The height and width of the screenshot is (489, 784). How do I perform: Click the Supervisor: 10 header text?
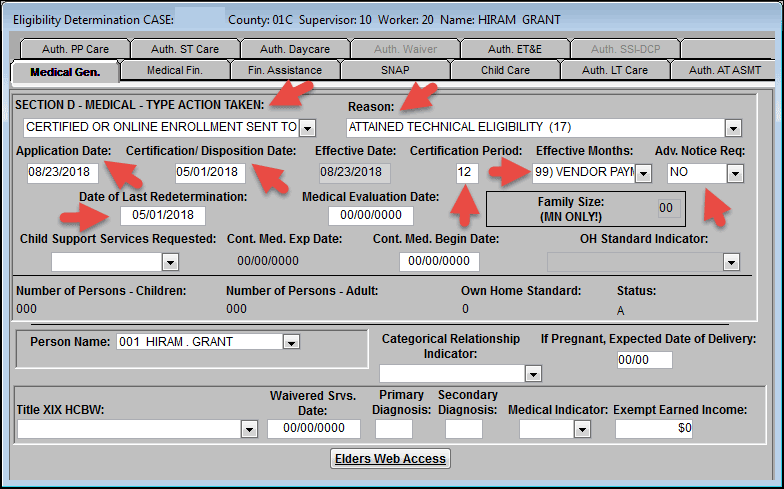click(x=335, y=20)
